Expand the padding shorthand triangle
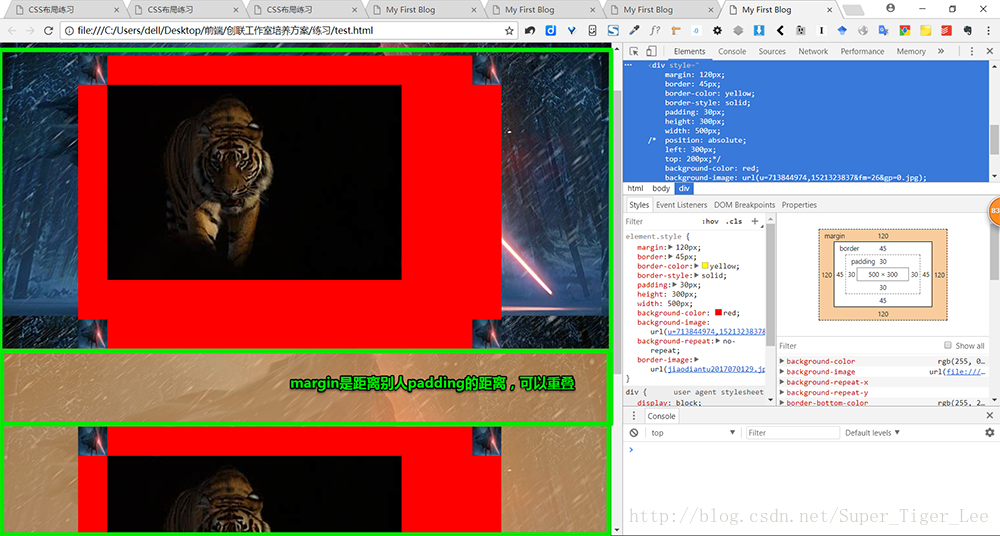 [x=675, y=285]
